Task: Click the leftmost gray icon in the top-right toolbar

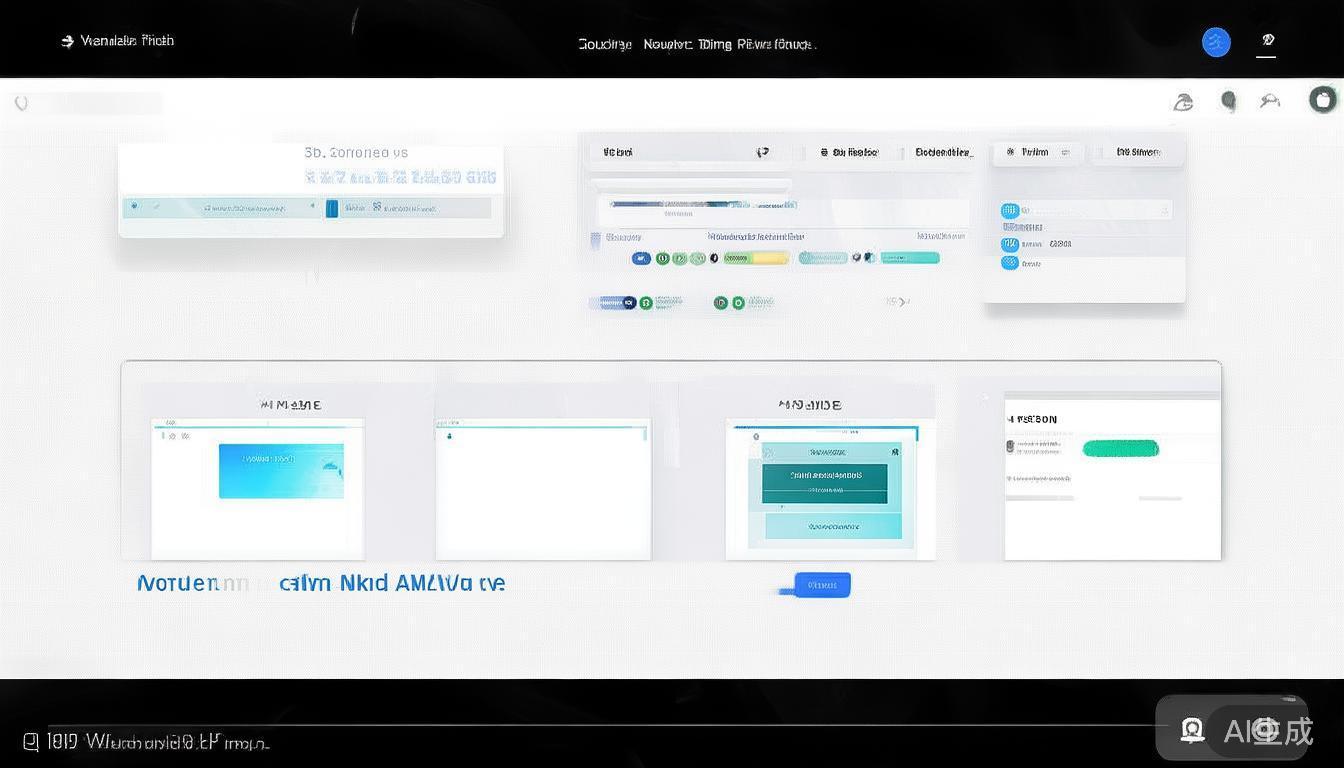Action: tap(1183, 101)
